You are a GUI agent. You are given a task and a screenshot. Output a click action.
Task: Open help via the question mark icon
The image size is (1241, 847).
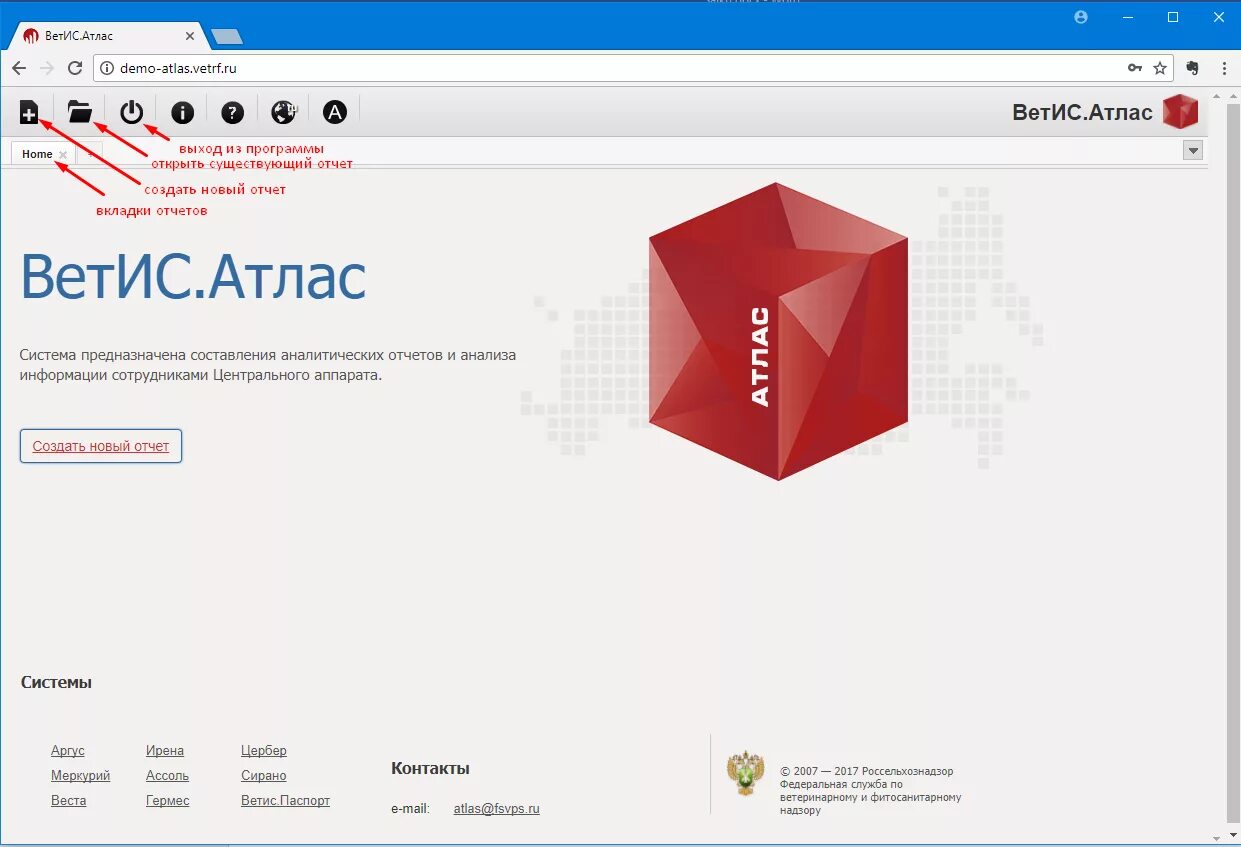pos(233,112)
